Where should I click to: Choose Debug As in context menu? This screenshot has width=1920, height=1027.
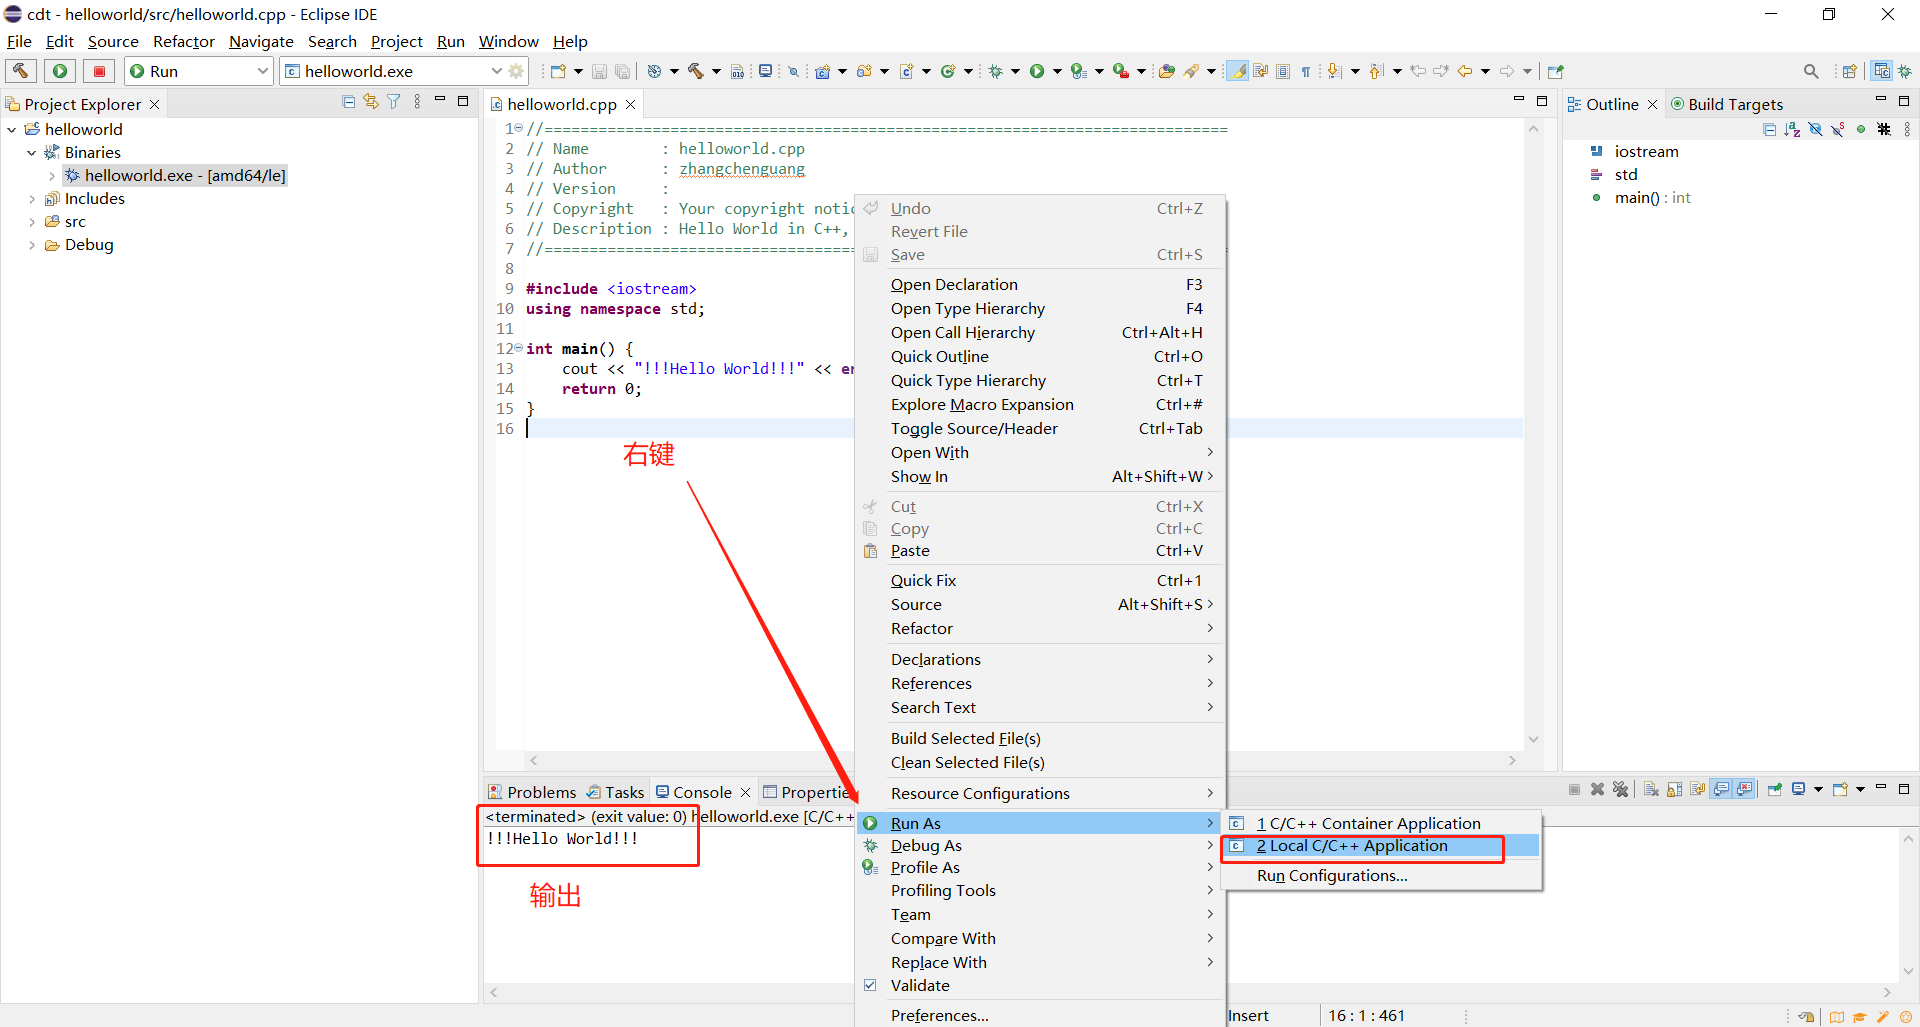pyautogui.click(x=1040, y=846)
